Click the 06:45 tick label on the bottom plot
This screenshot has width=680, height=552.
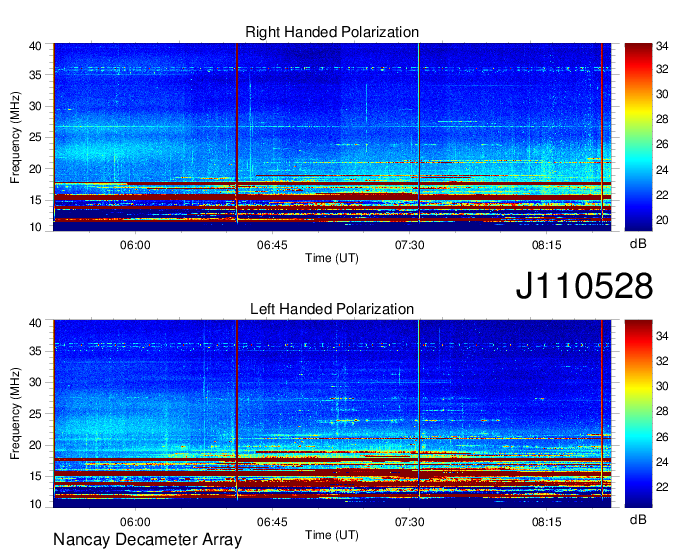click(272, 522)
